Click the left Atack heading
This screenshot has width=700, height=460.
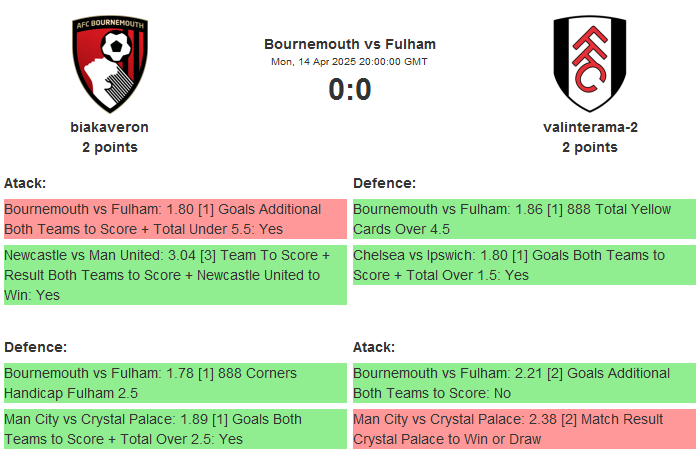click(x=25, y=183)
